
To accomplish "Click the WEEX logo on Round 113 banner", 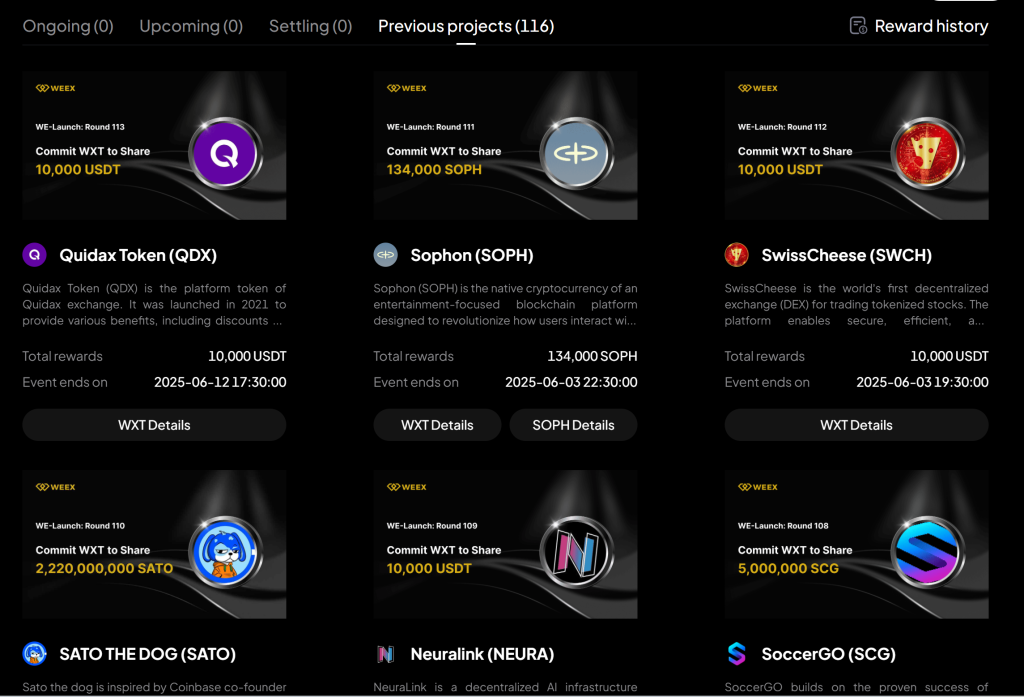I will click(56, 88).
